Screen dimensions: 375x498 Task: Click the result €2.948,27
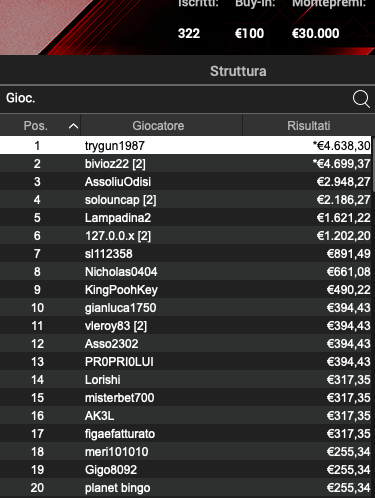(x=343, y=182)
